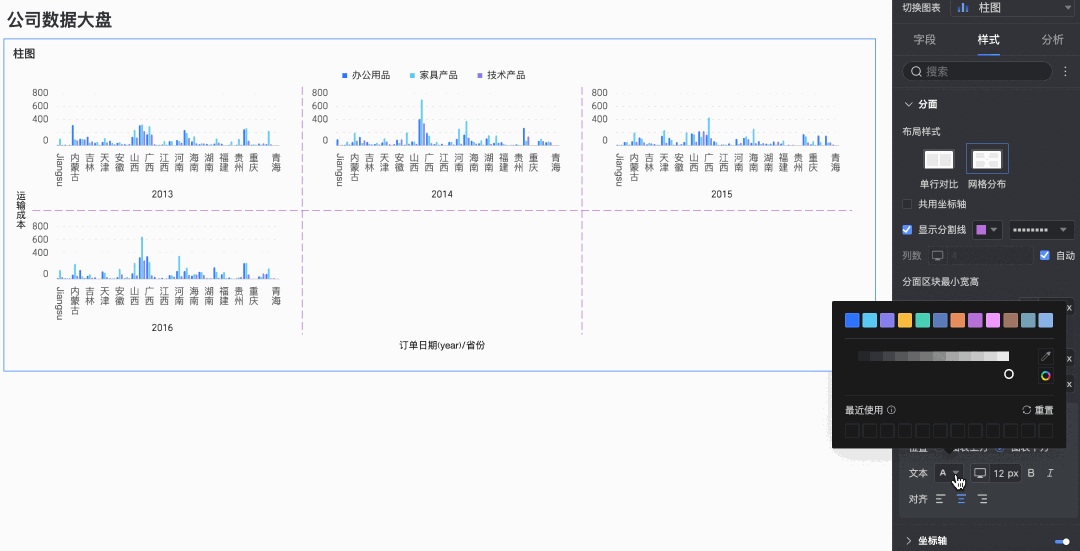The height and width of the screenshot is (551, 1080).
Task: Click the white circle color handle
Action: (x=1008, y=374)
